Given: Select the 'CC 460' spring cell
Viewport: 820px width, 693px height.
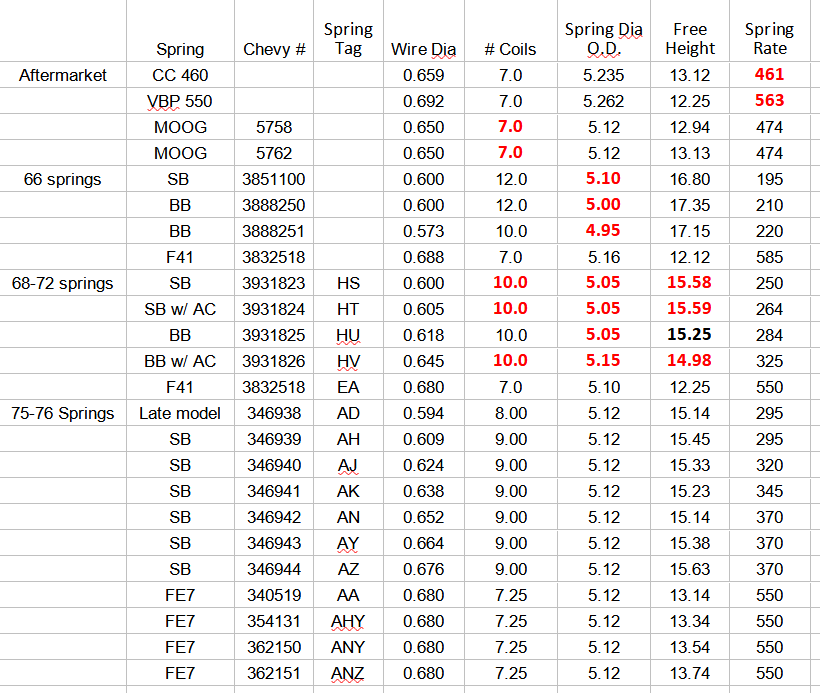Looking at the screenshot, I should tap(180, 75).
